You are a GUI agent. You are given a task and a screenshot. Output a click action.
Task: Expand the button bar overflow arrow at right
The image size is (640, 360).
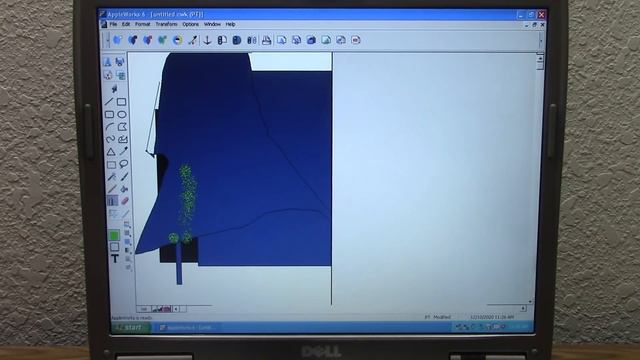coord(541,40)
